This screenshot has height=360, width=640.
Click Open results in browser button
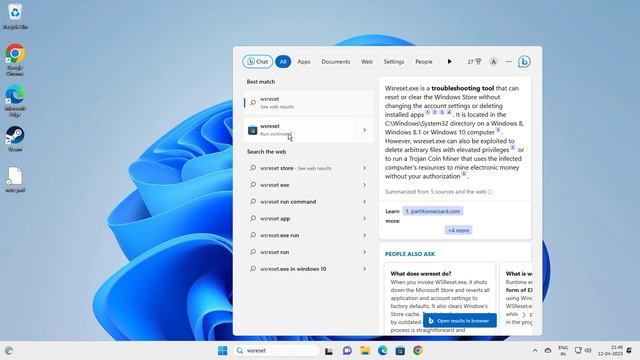coord(460,320)
